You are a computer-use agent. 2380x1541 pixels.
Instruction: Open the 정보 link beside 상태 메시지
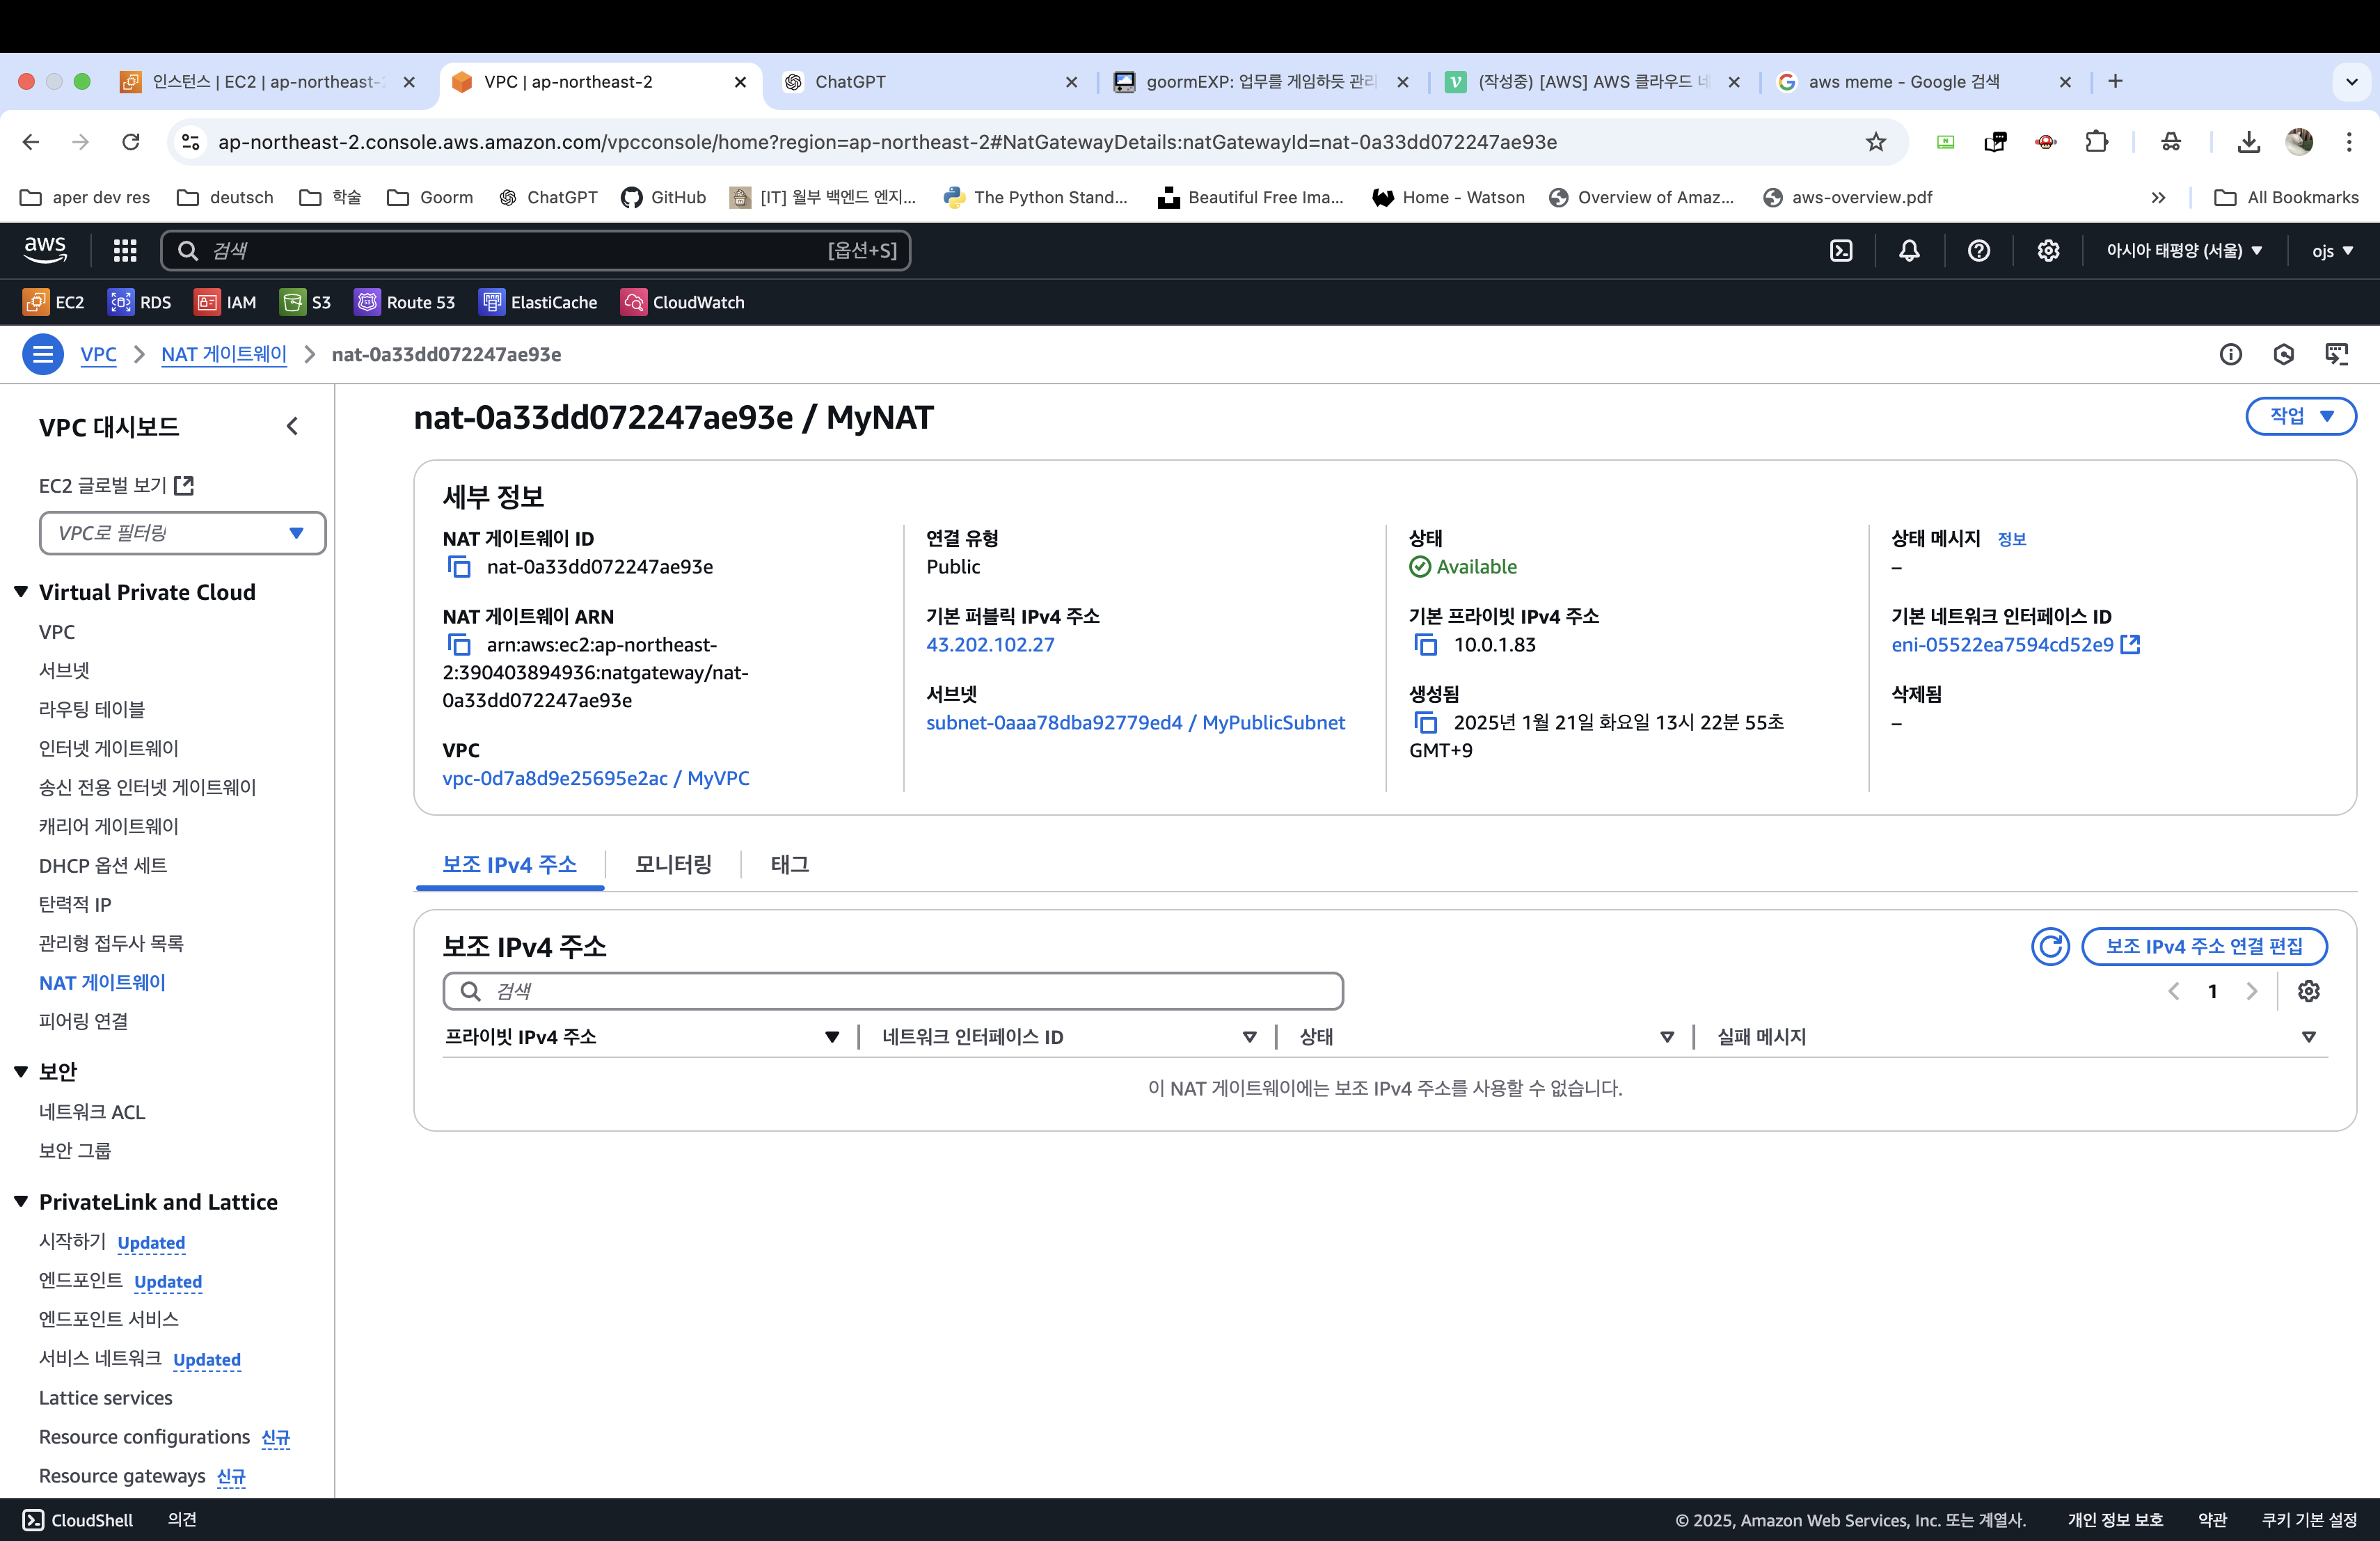pyautogui.click(x=2011, y=539)
